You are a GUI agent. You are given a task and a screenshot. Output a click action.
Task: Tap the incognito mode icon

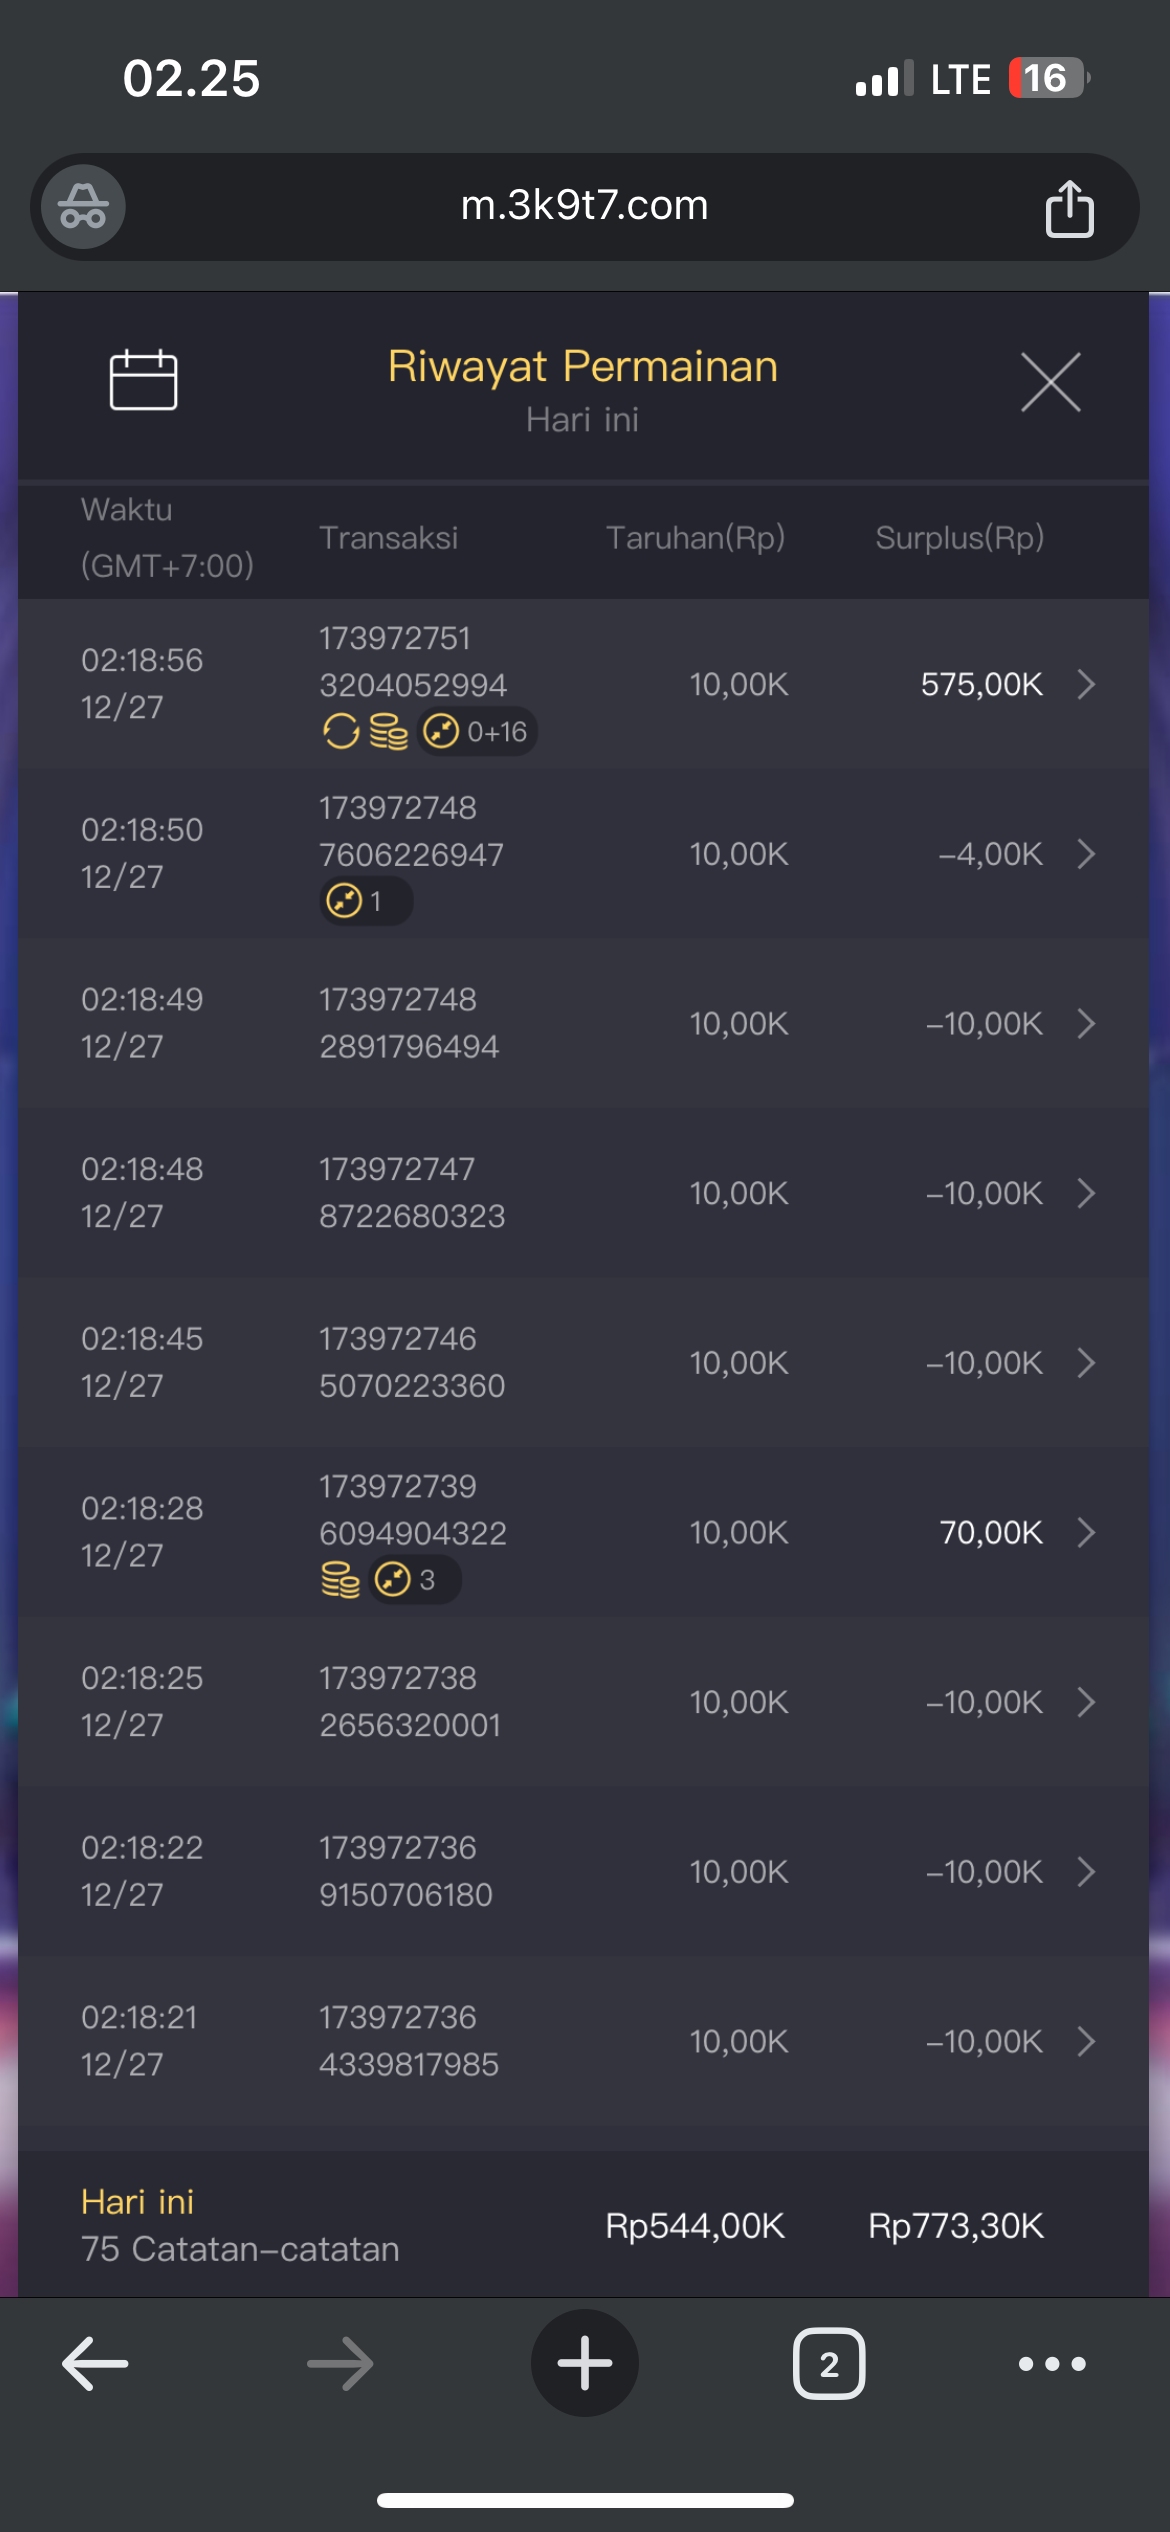click(x=83, y=207)
